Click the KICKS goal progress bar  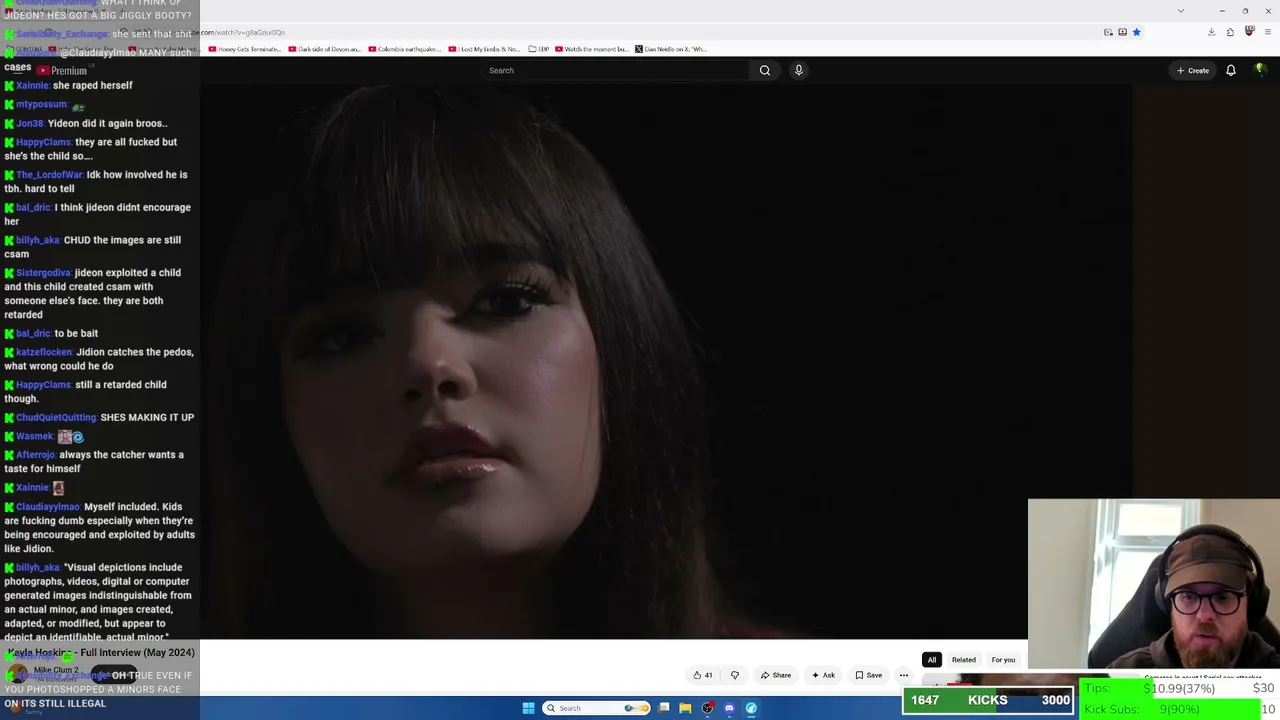coord(989,700)
